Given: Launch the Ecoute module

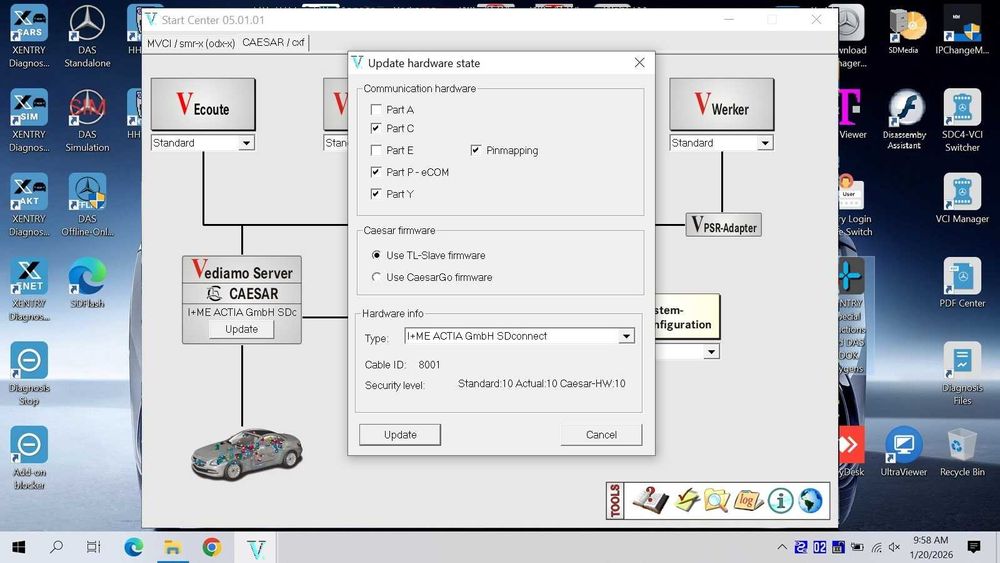Looking at the screenshot, I should [203, 104].
